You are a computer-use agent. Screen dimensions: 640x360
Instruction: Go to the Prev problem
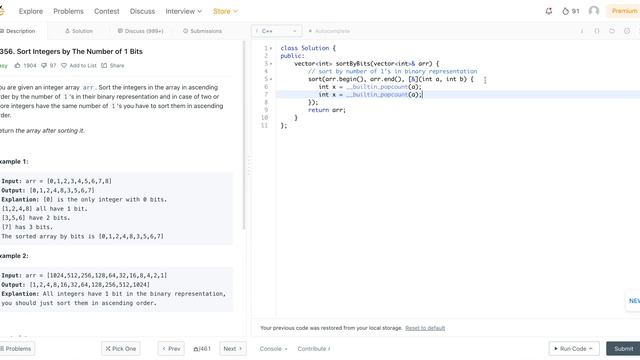tap(171, 349)
